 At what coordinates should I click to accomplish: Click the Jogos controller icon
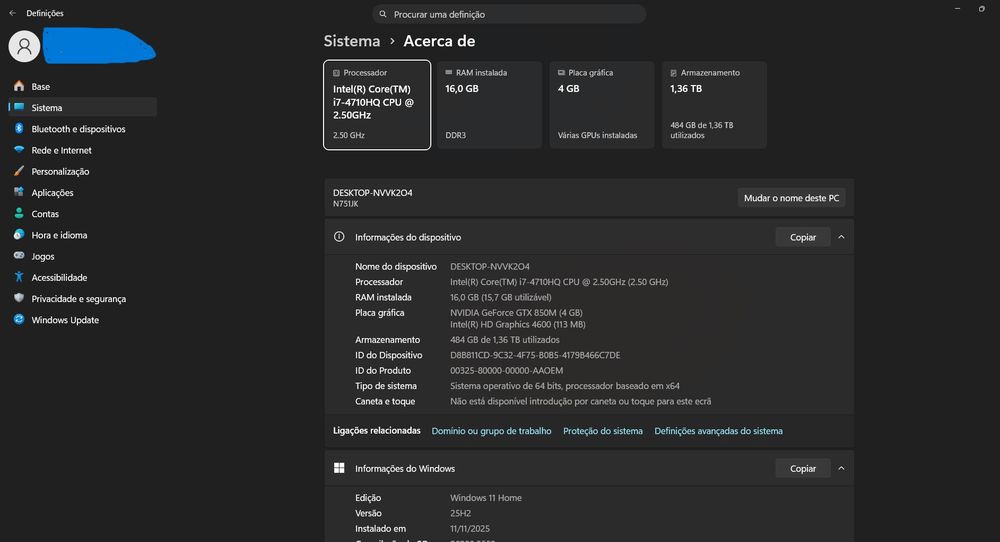[19, 256]
